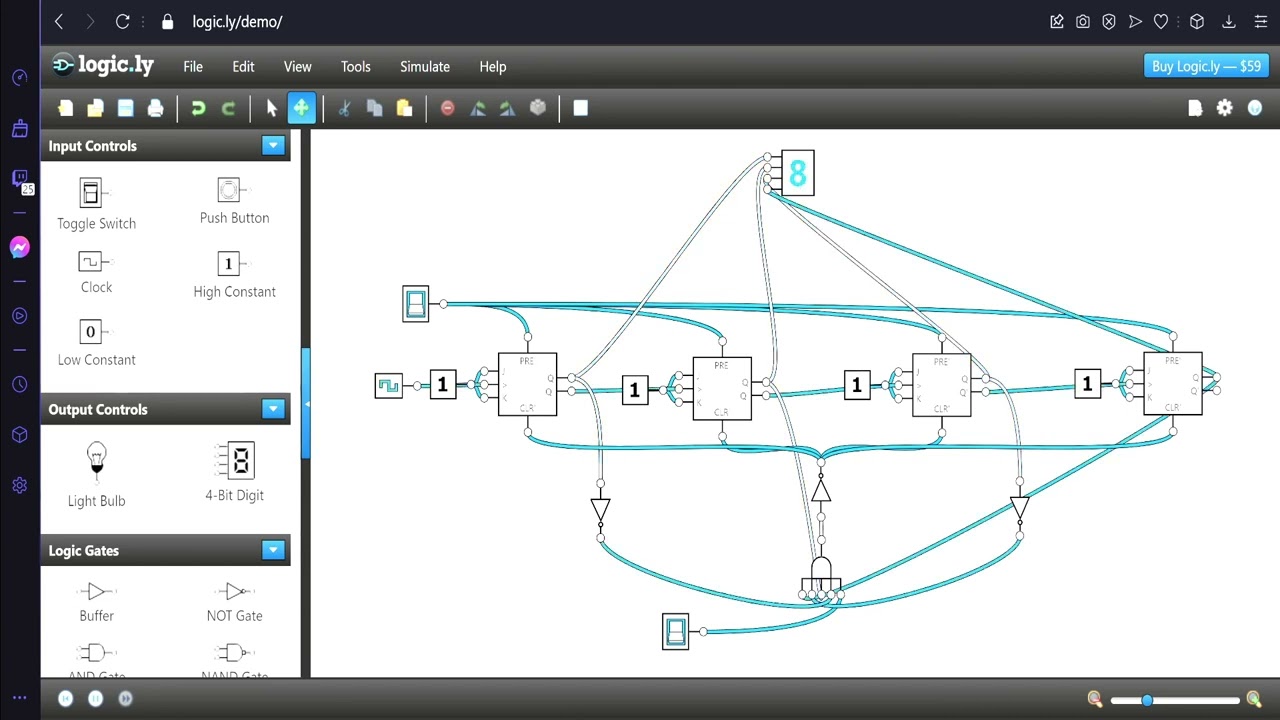Reload the browser page
1280x720 pixels.
coord(123,21)
